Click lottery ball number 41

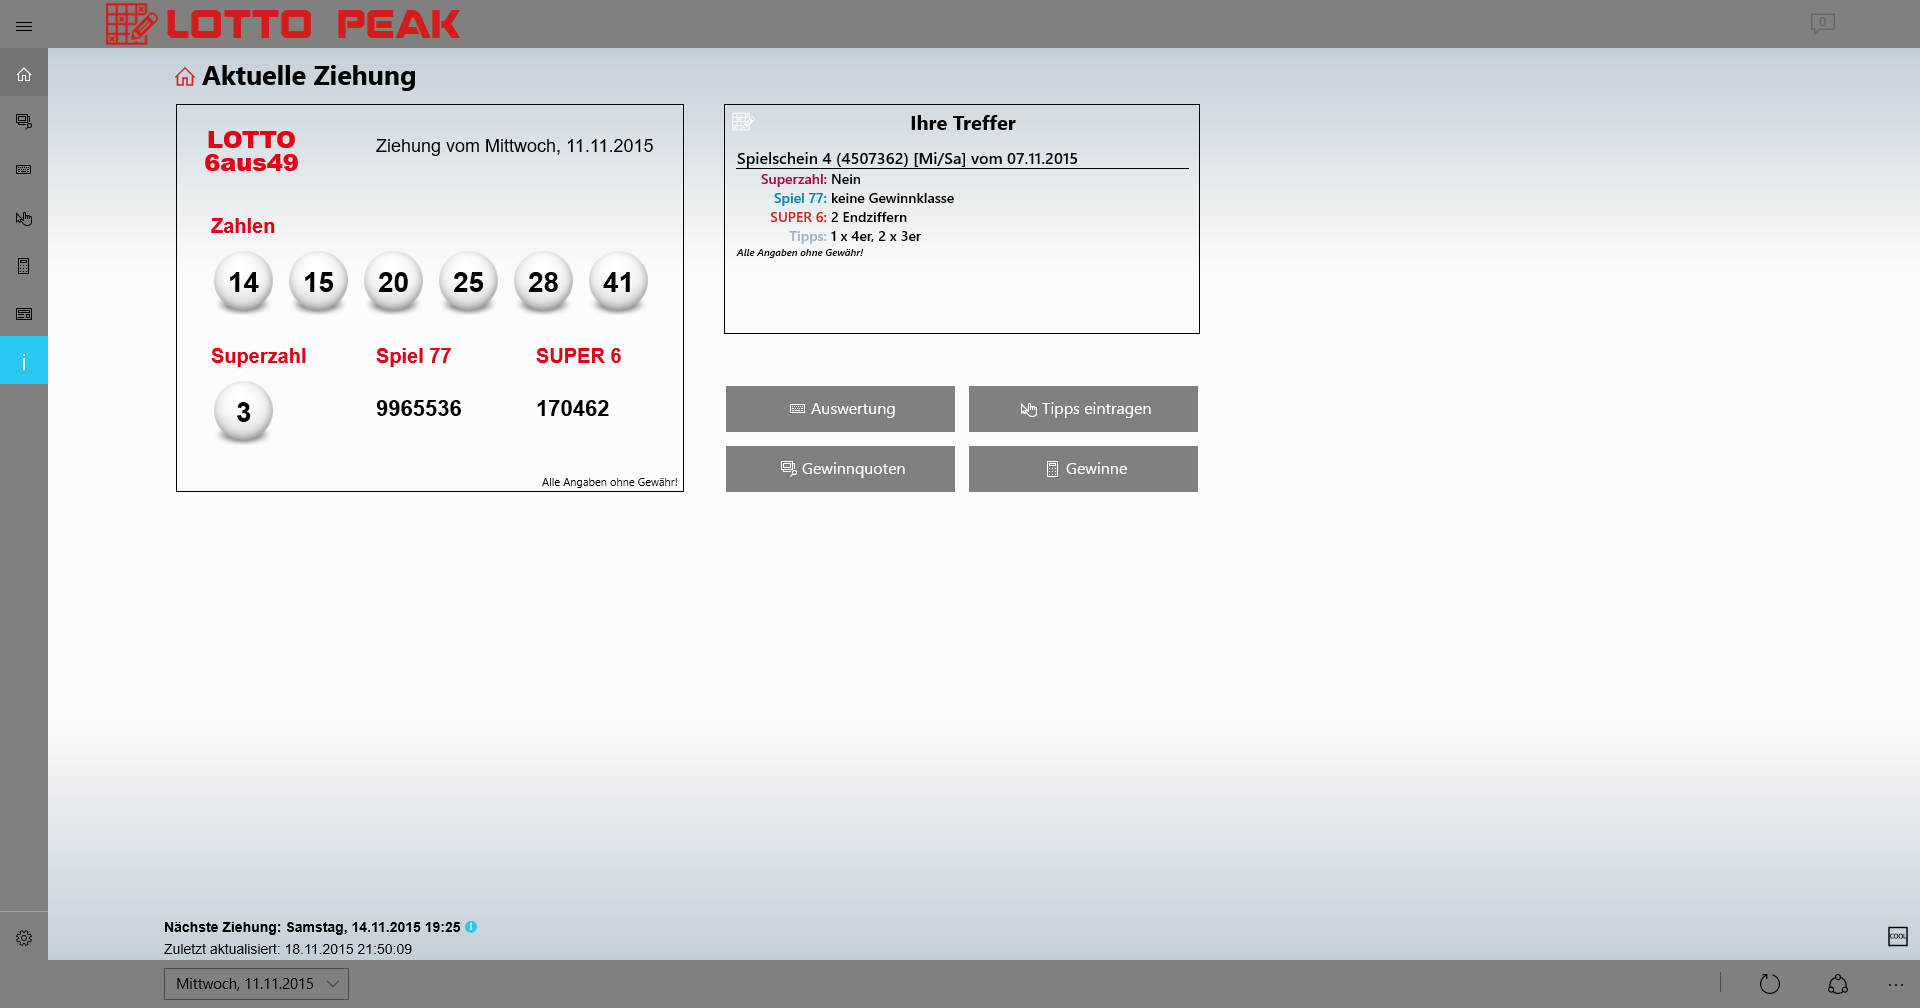(x=618, y=282)
